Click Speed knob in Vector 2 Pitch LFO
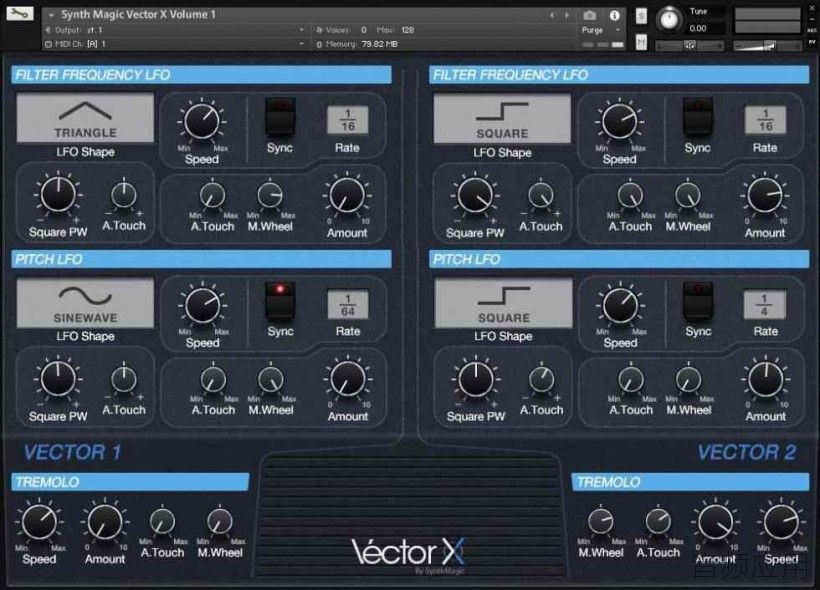 pos(621,305)
